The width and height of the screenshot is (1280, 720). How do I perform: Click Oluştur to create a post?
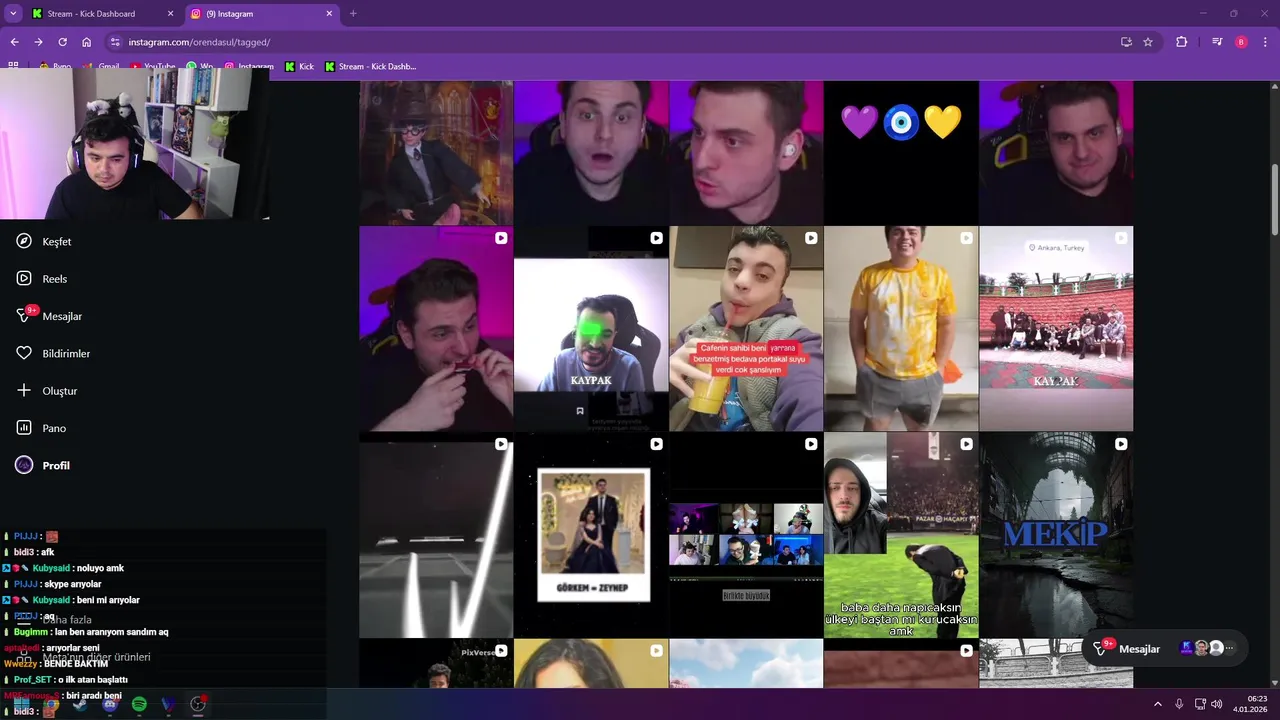click(46, 391)
